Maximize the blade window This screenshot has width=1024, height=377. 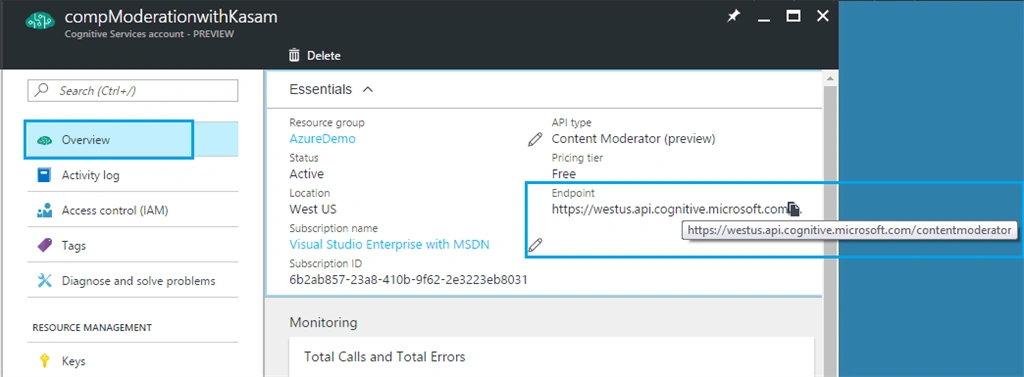click(x=793, y=17)
